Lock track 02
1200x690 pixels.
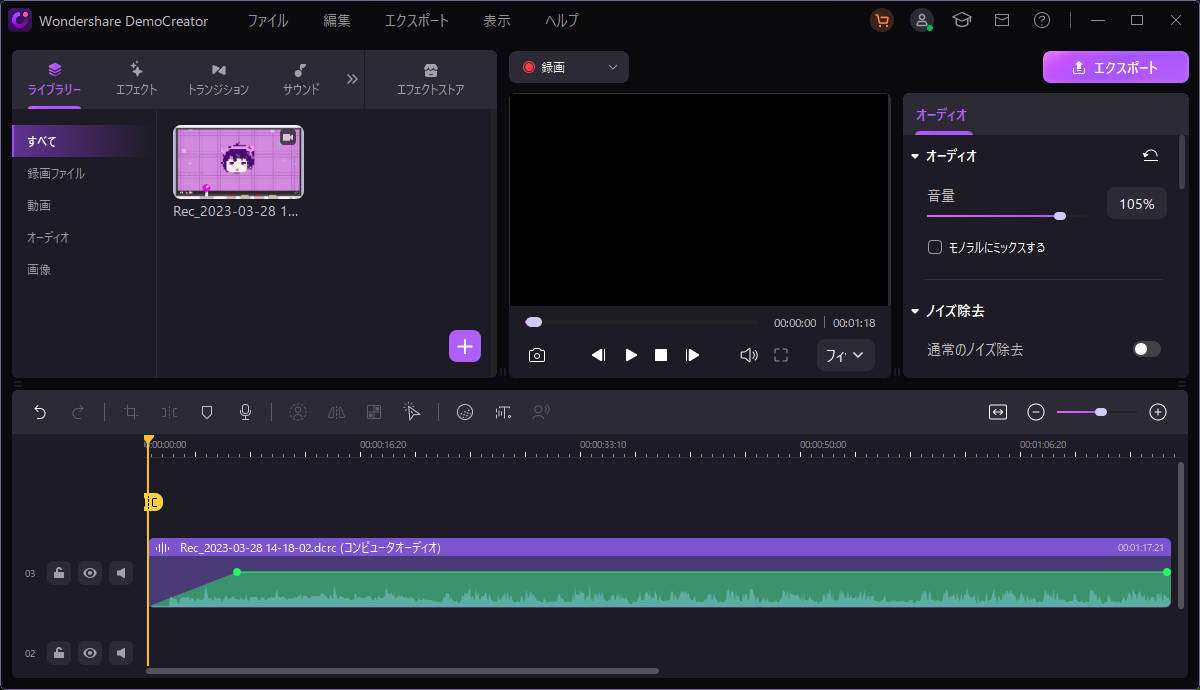[x=59, y=653]
